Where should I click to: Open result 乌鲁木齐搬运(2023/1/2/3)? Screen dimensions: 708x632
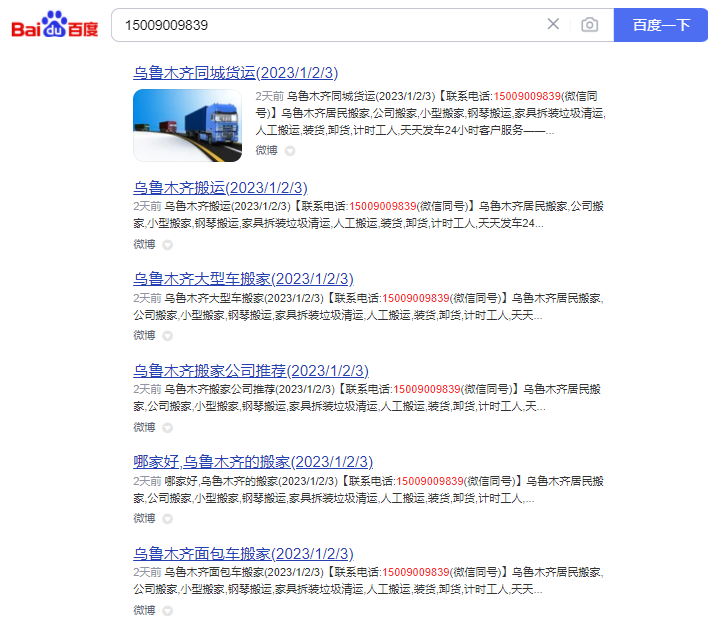[x=220, y=187]
